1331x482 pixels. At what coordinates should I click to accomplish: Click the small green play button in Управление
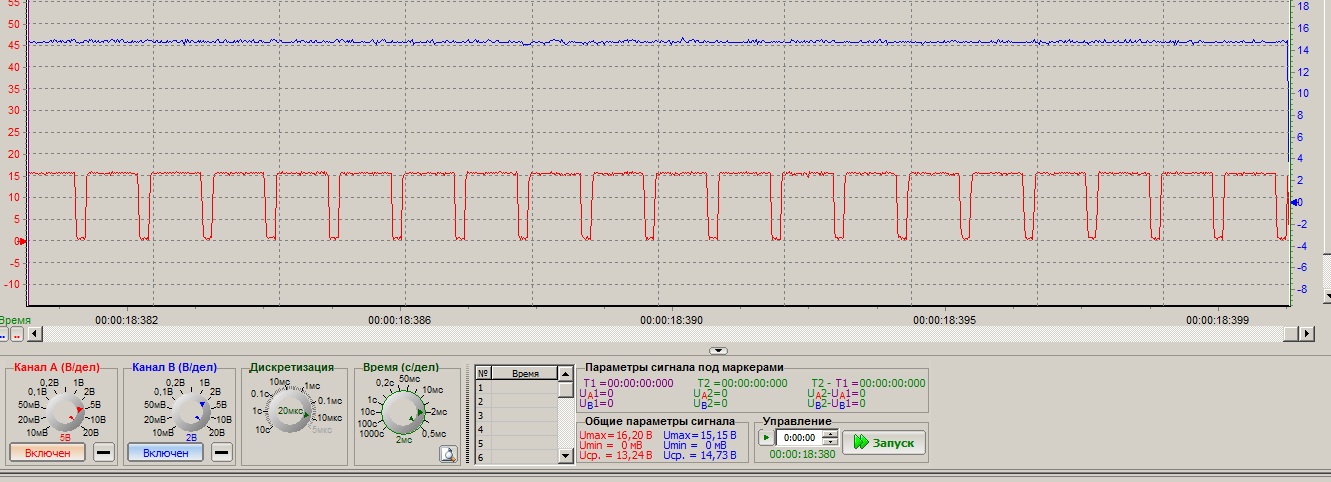coord(765,438)
